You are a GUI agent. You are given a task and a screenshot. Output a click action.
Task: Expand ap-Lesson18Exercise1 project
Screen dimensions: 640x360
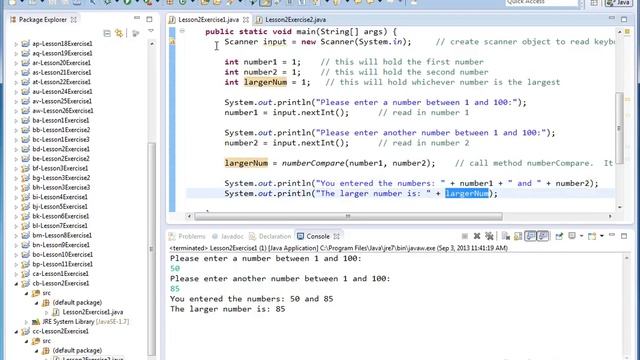16,44
